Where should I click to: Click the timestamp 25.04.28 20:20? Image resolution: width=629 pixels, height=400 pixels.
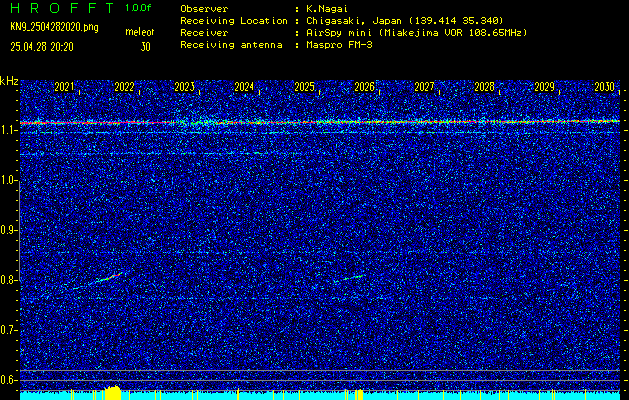tap(42, 47)
